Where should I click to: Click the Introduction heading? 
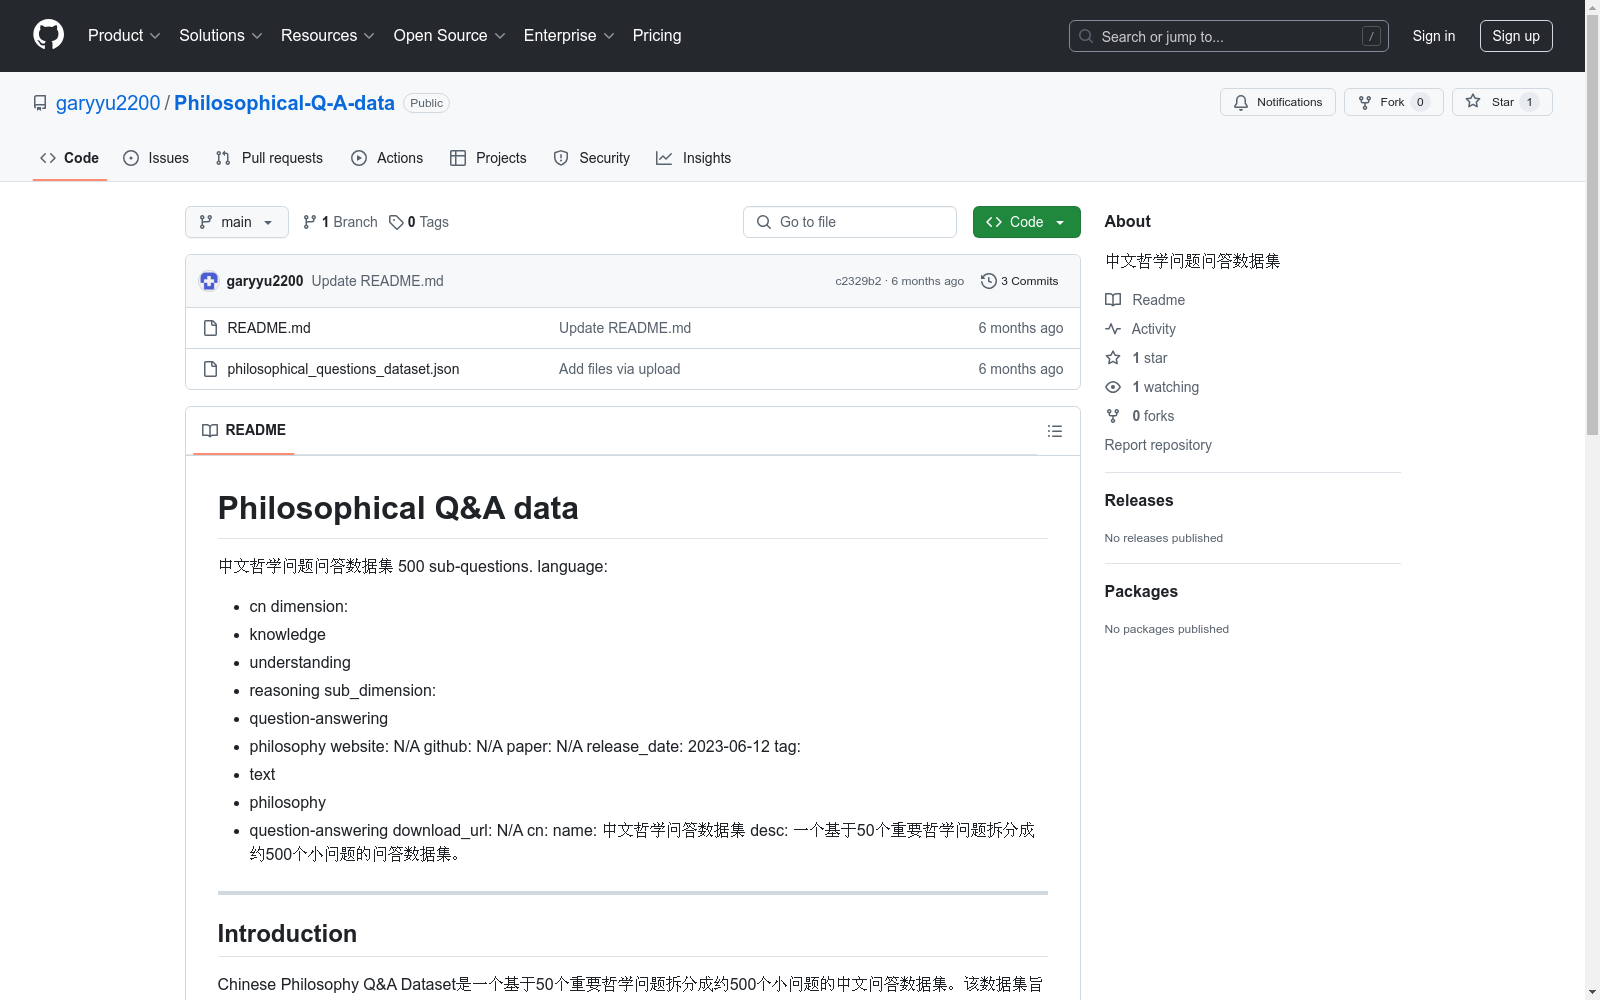(x=287, y=933)
